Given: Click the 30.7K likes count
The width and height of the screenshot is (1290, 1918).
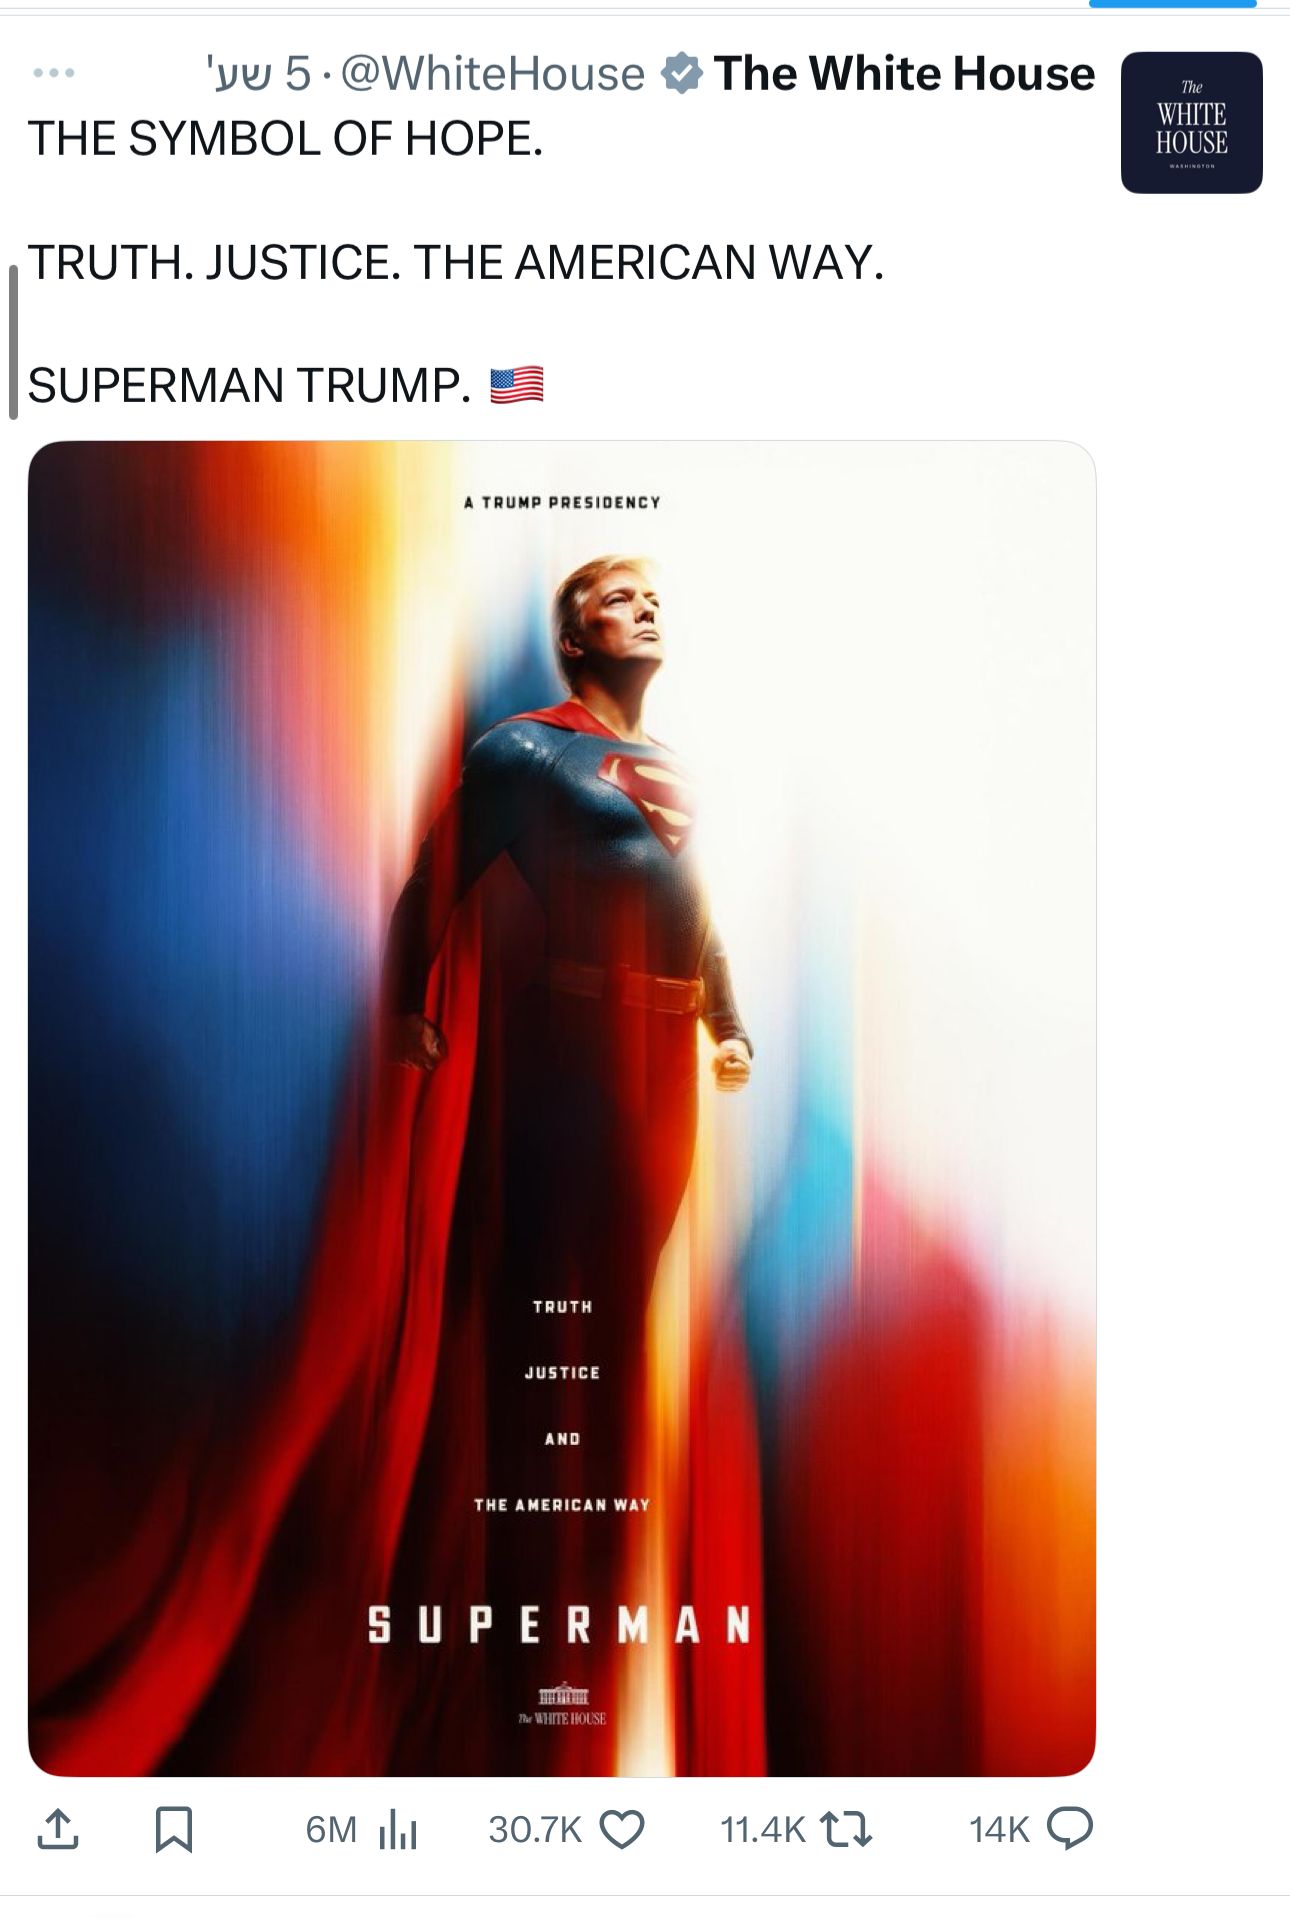Looking at the screenshot, I should pyautogui.click(x=535, y=1830).
